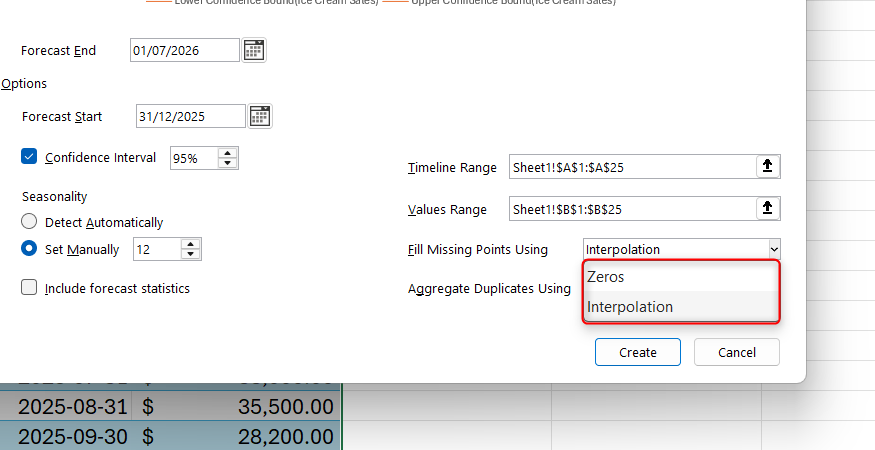Increase manual seasonality value
The width and height of the screenshot is (875, 450).
190,244
